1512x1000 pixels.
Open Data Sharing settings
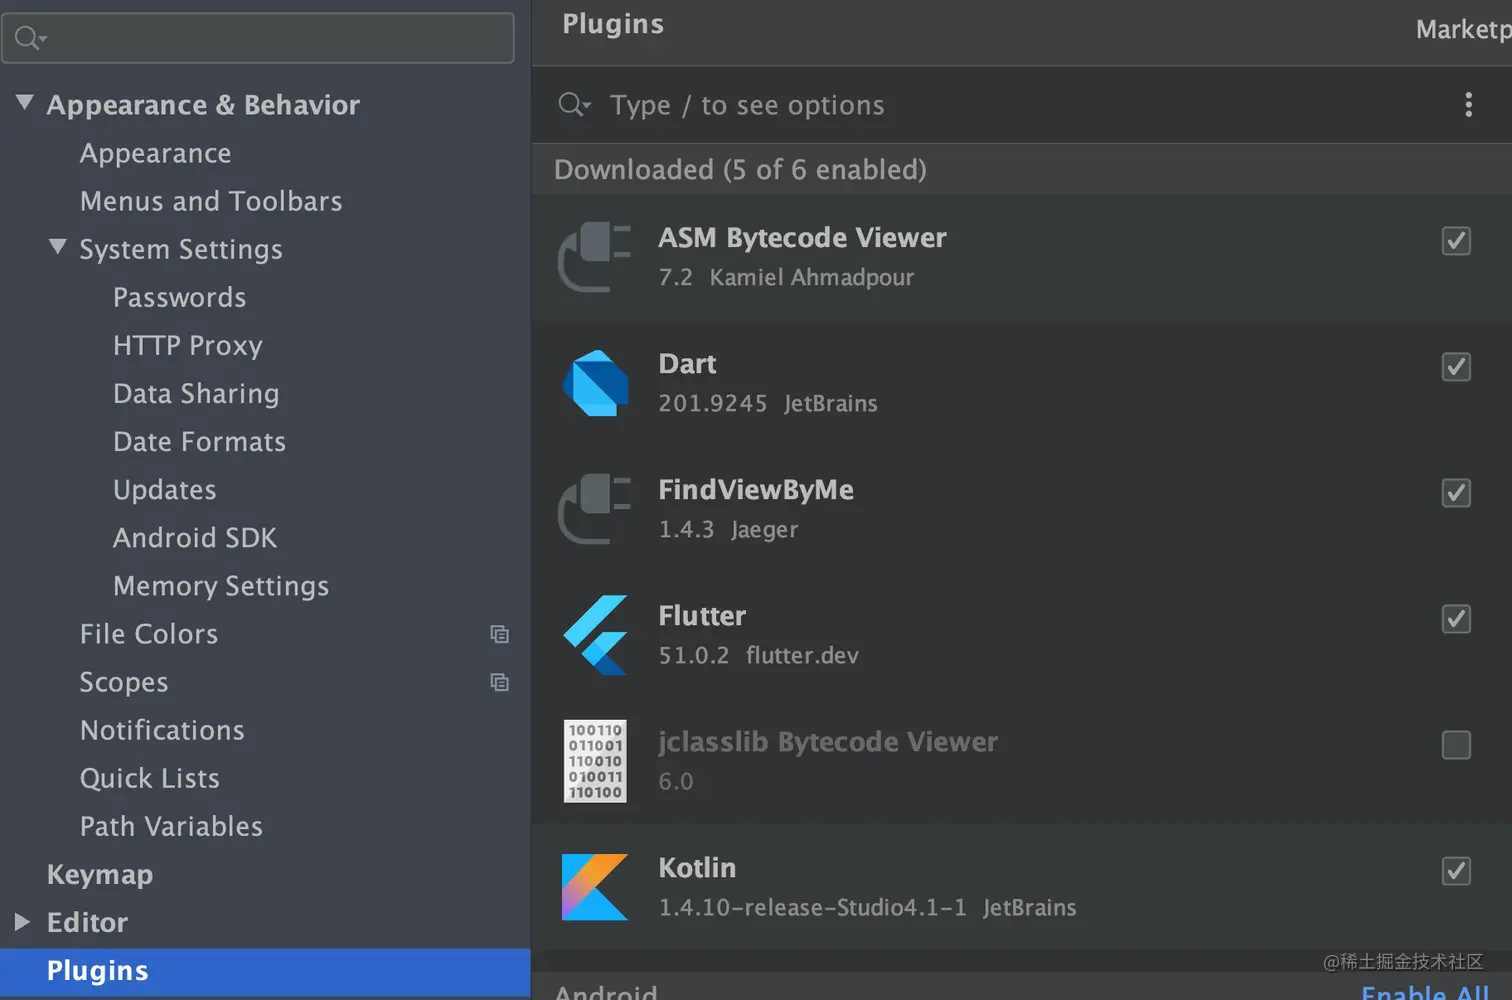(196, 393)
